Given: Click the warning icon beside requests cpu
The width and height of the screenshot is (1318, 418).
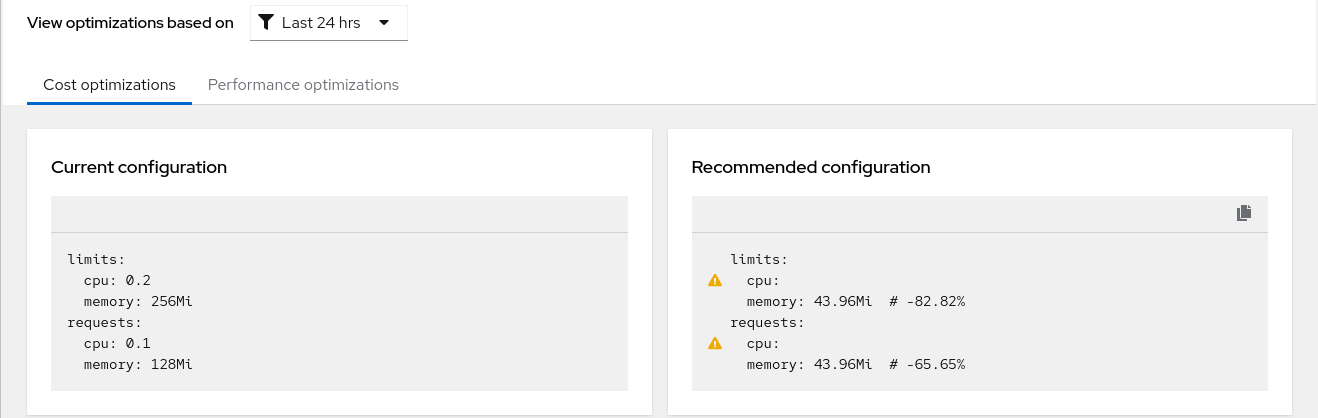Looking at the screenshot, I should click(x=715, y=344).
